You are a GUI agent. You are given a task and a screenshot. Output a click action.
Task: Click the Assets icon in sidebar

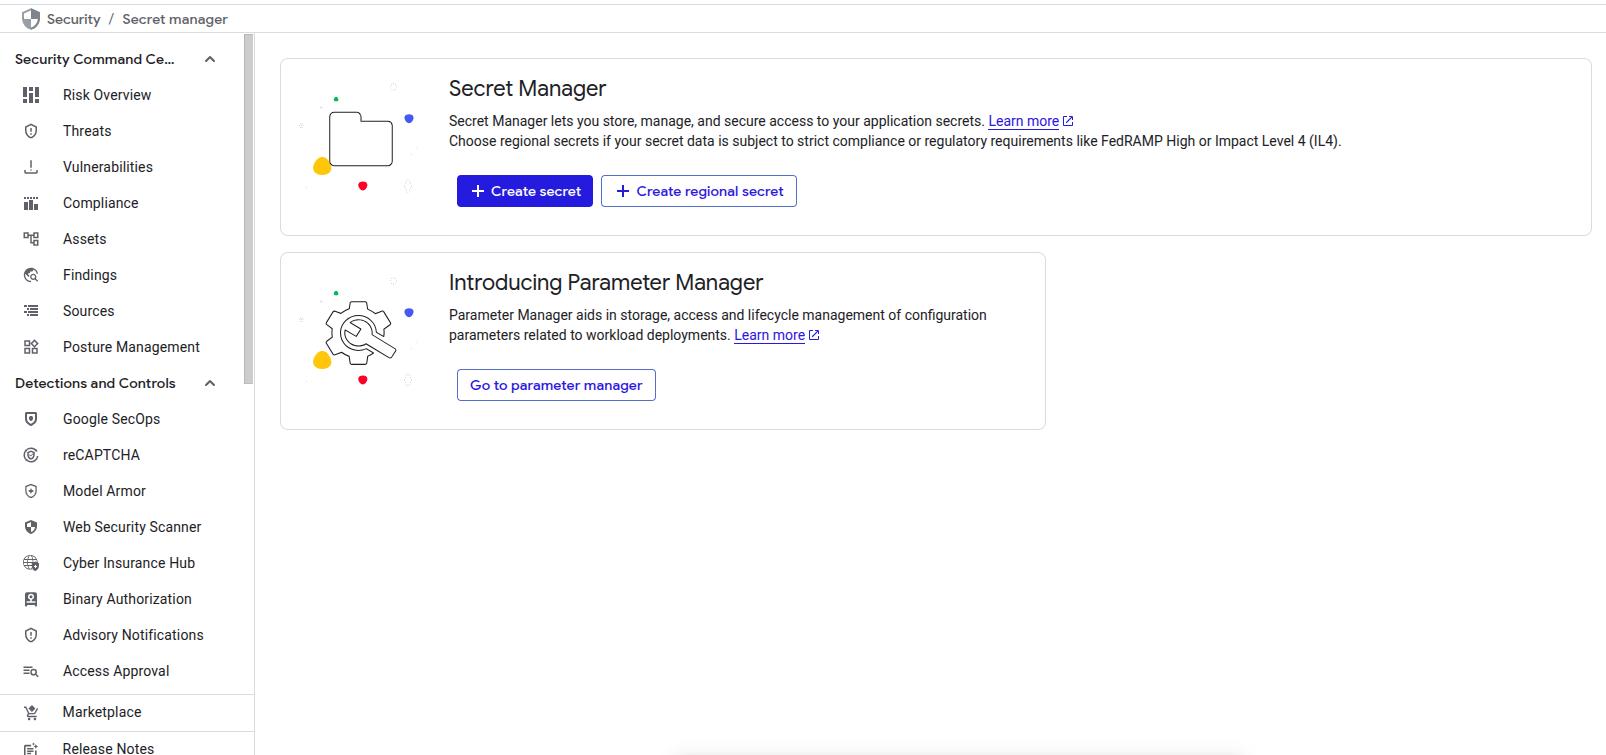pos(31,239)
